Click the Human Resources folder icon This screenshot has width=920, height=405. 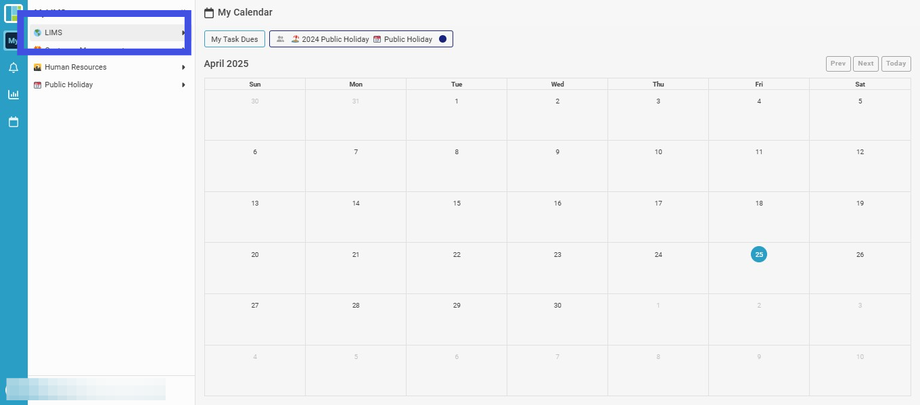click(38, 68)
